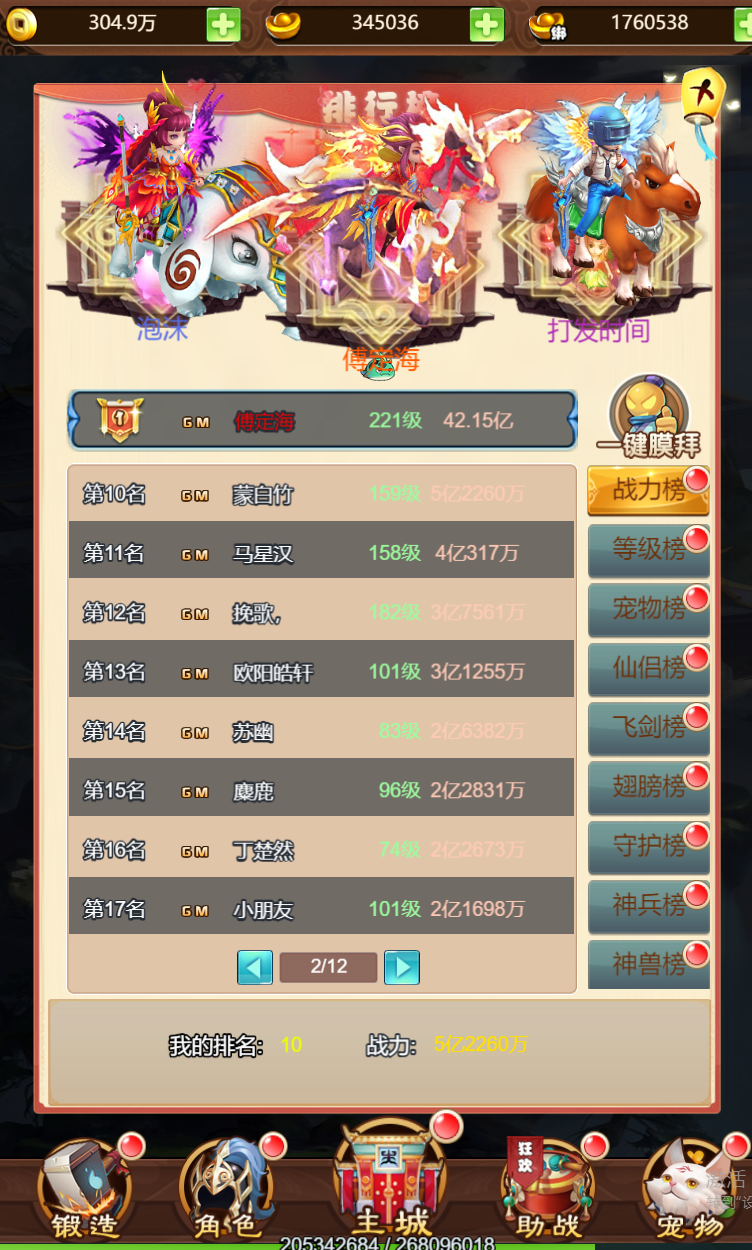Open the 飞剑榜 ranking tab
The width and height of the screenshot is (752, 1250).
click(x=648, y=728)
